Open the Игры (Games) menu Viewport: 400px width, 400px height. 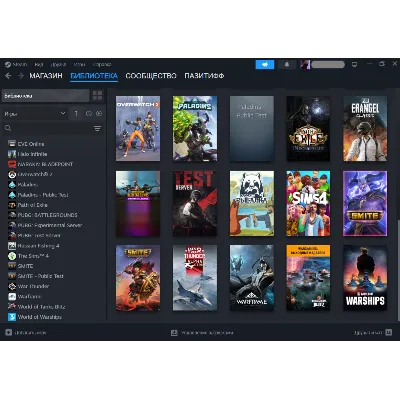click(79, 64)
